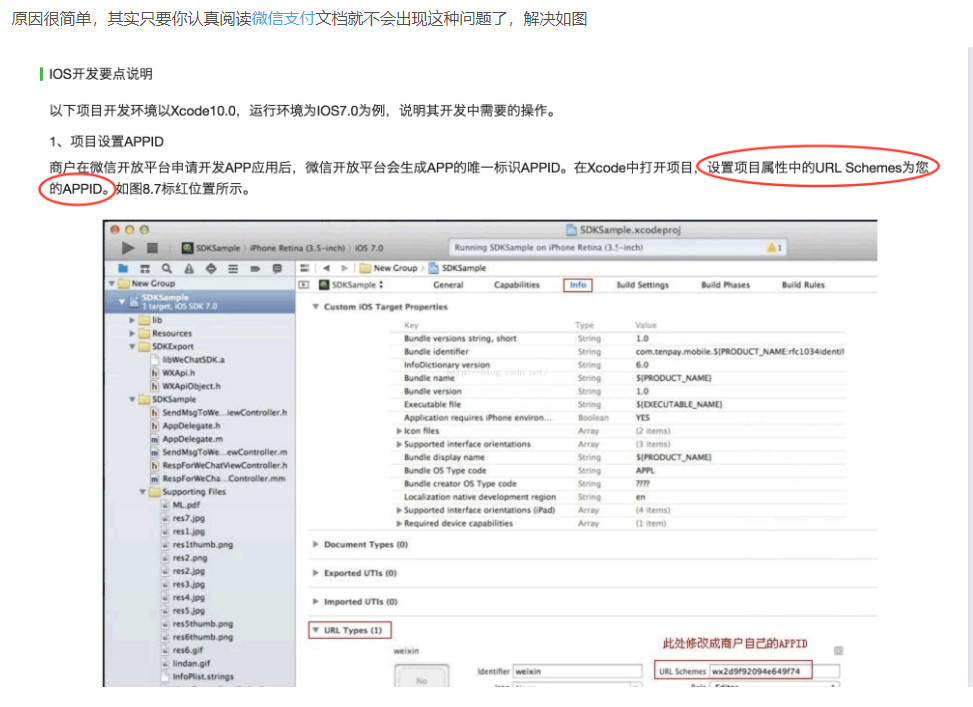Expand the Required device capabilities row
The image size is (973, 707).
pos(399,523)
